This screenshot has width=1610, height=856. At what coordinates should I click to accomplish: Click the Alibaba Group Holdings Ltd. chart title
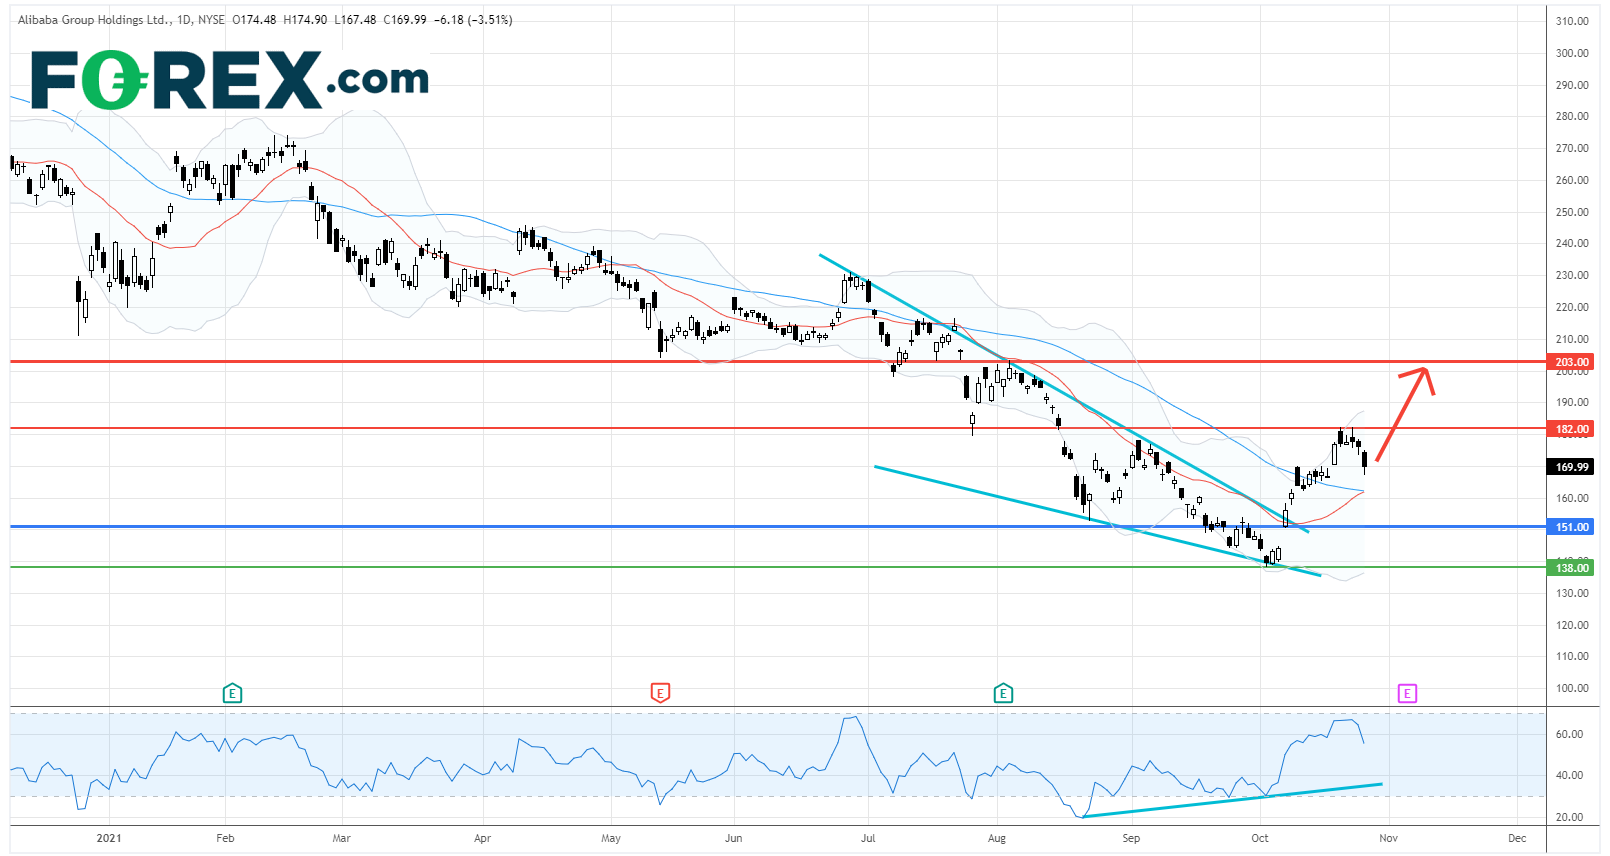coord(93,20)
